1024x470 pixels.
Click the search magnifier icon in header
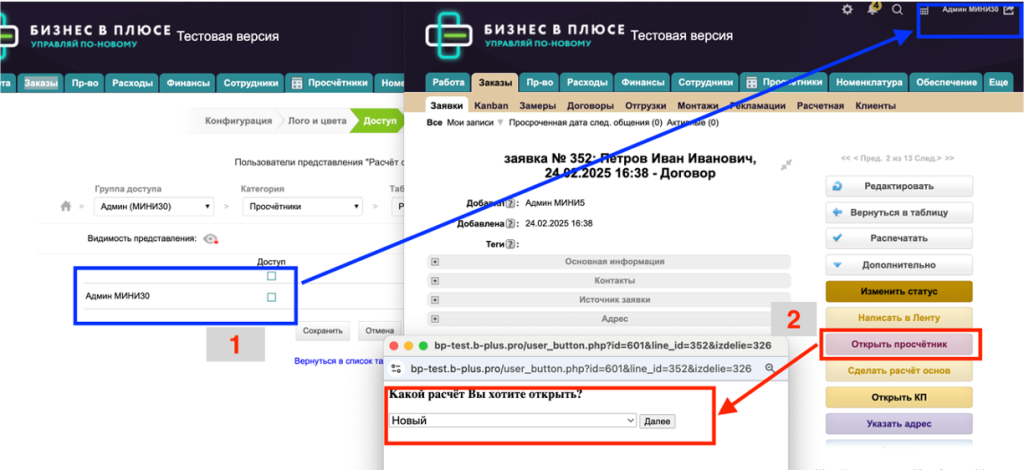(x=897, y=10)
